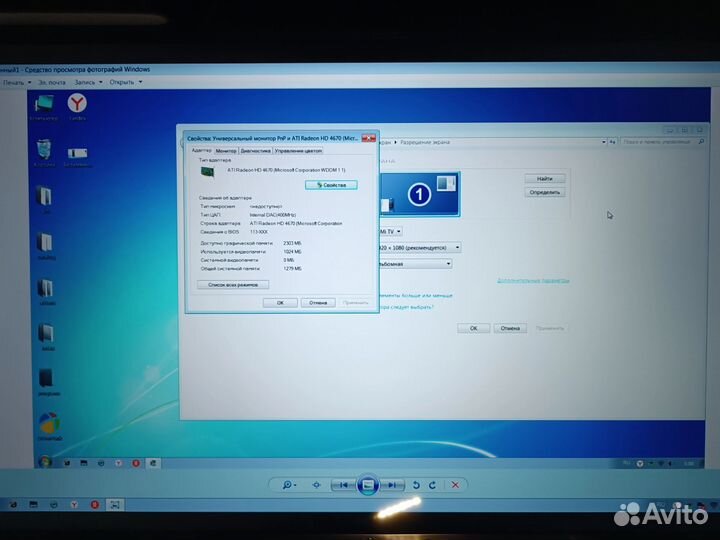Open the resolution dropdown showing 1080 (рекомендуется)
The width and height of the screenshot is (720, 540).
tap(420, 248)
